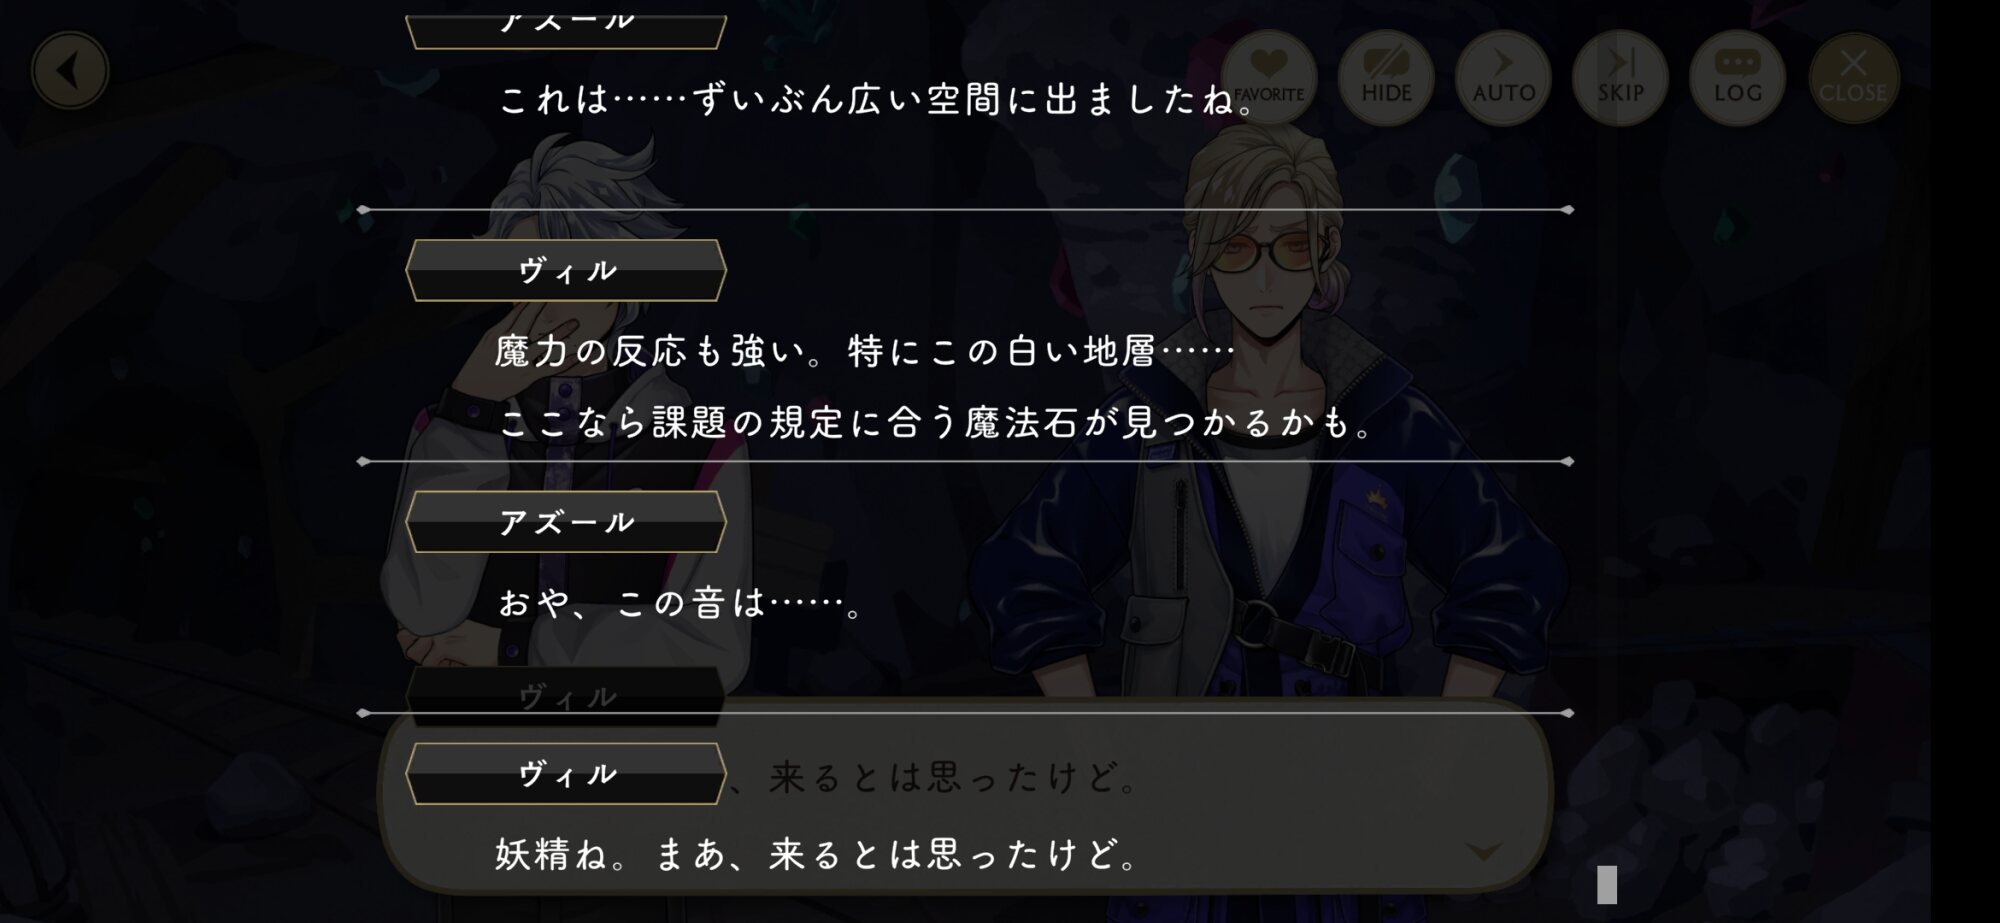Tap the bottom line 妖精ね。まあ、来るとは思ったけど
The image size is (2000, 923).
click(x=816, y=855)
